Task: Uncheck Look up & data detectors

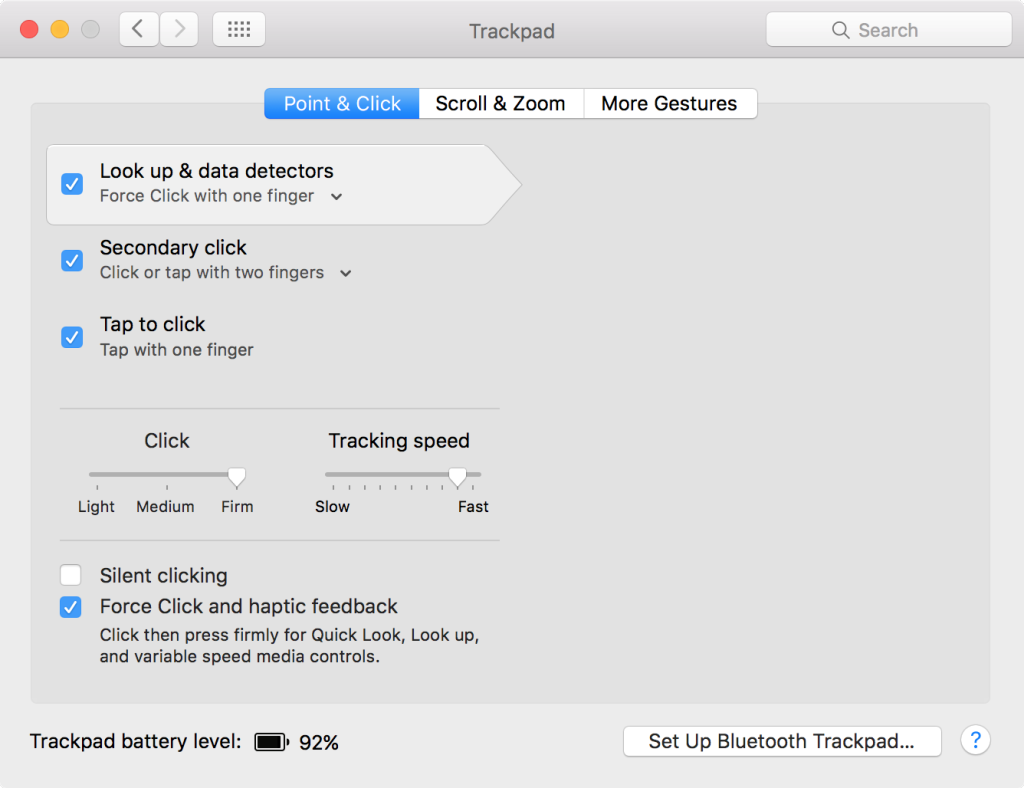Action: click(x=72, y=184)
